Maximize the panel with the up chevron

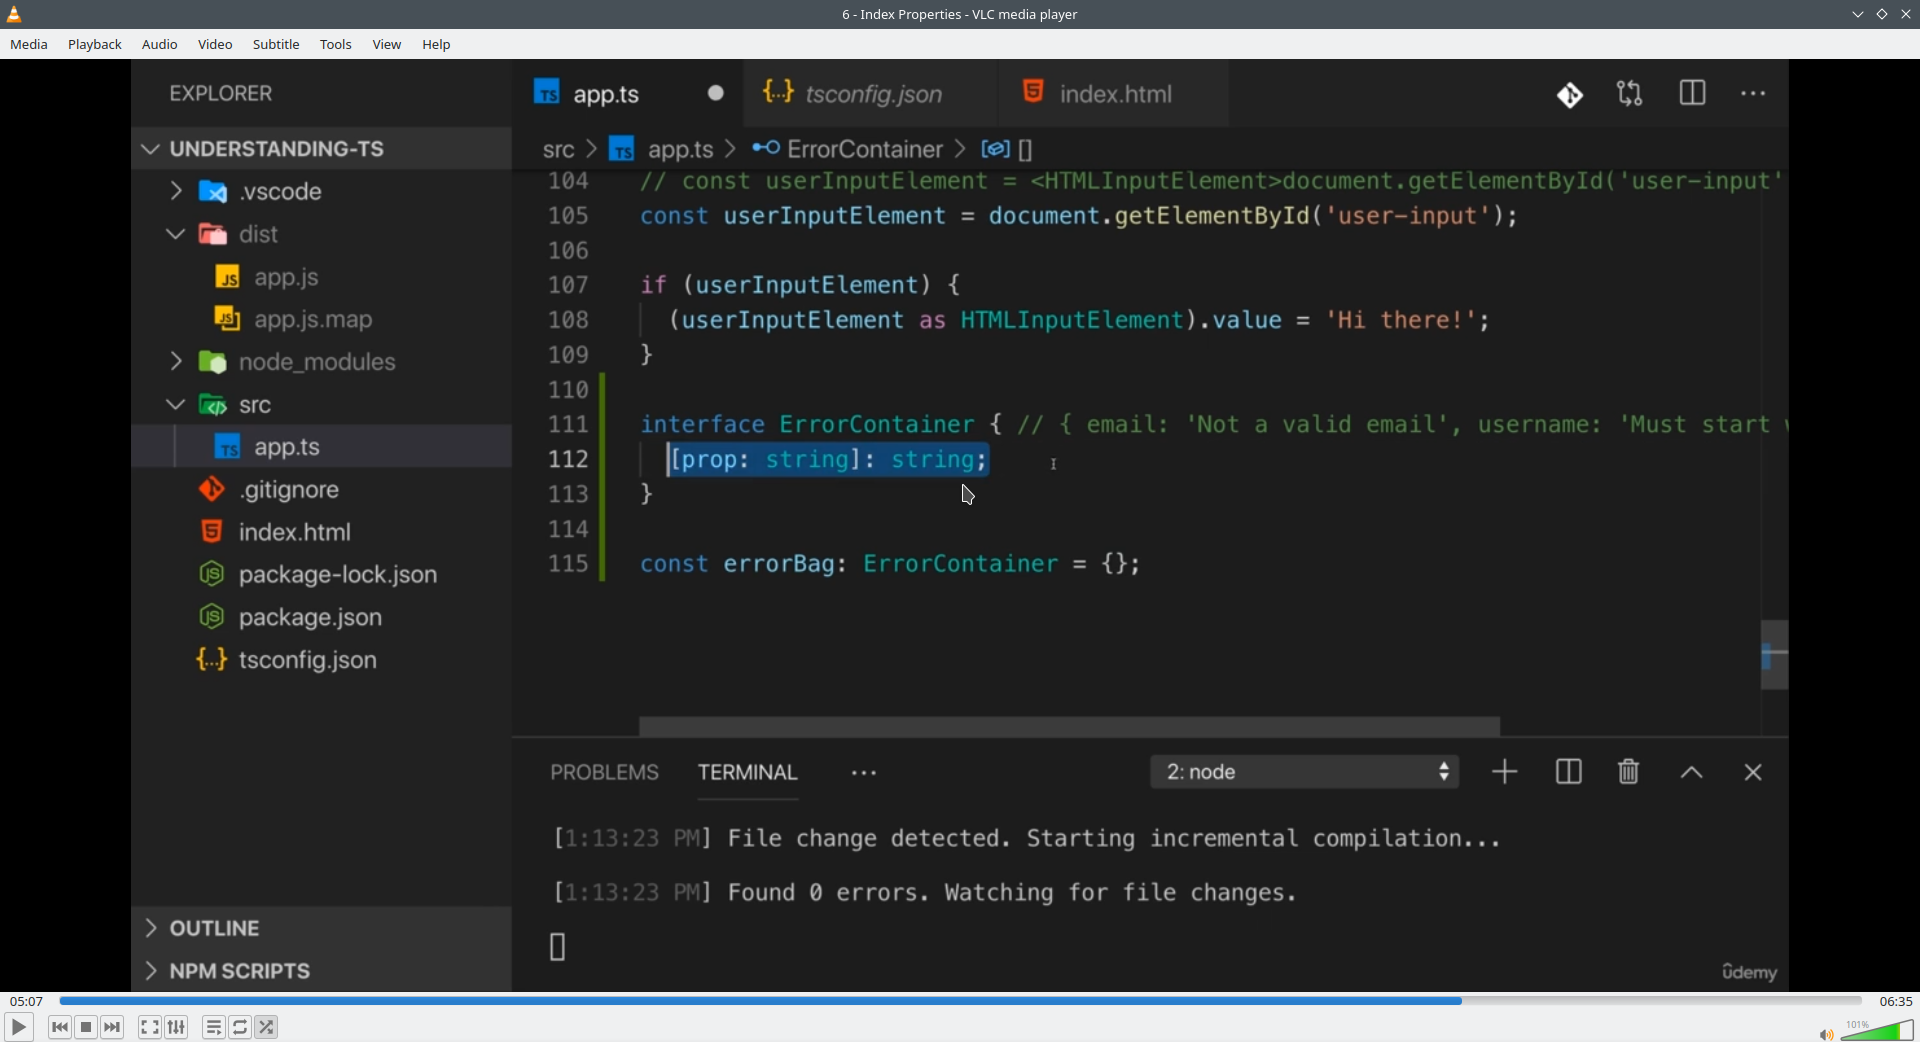point(1691,773)
